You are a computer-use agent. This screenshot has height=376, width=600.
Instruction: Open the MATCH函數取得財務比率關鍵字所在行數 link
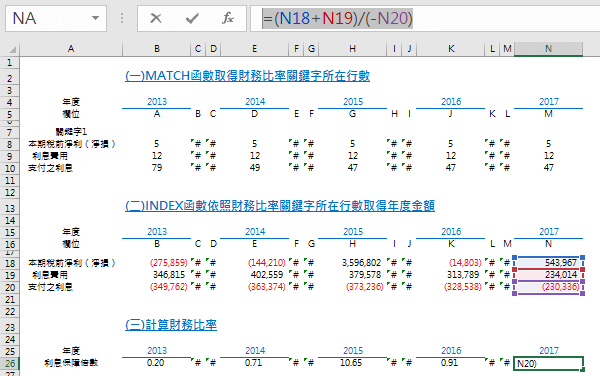(248, 76)
